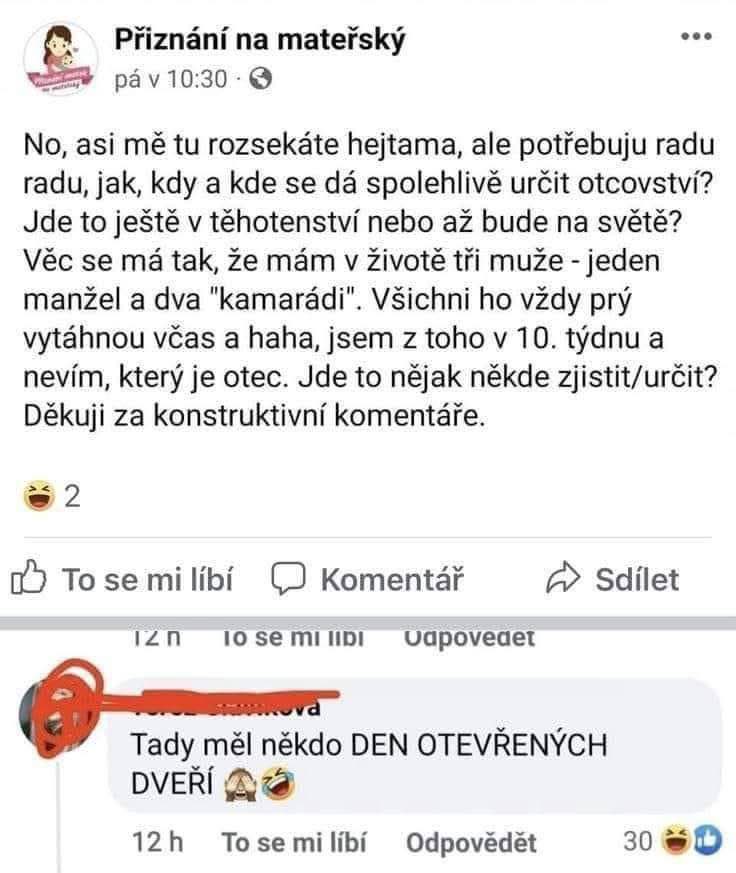
Task: Reply to comment via Odpovědět
Action: tap(471, 843)
